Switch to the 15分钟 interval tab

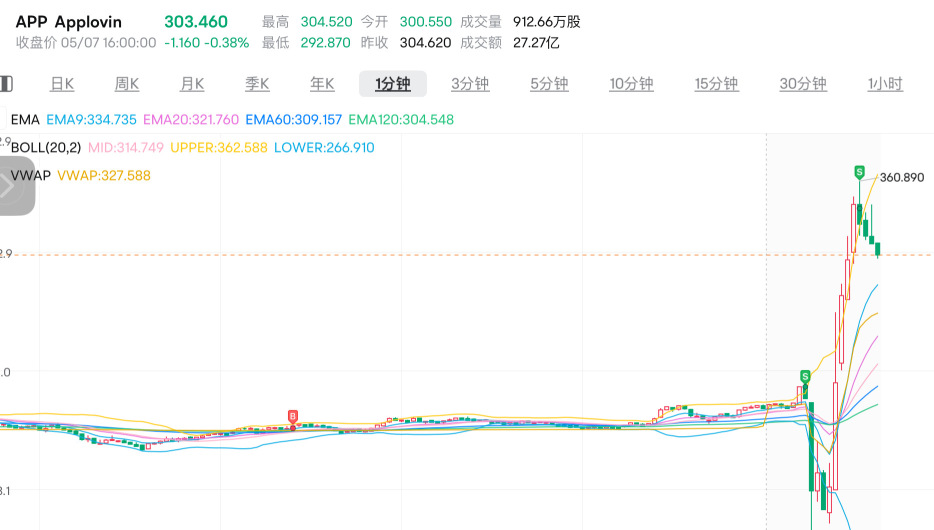click(x=717, y=84)
